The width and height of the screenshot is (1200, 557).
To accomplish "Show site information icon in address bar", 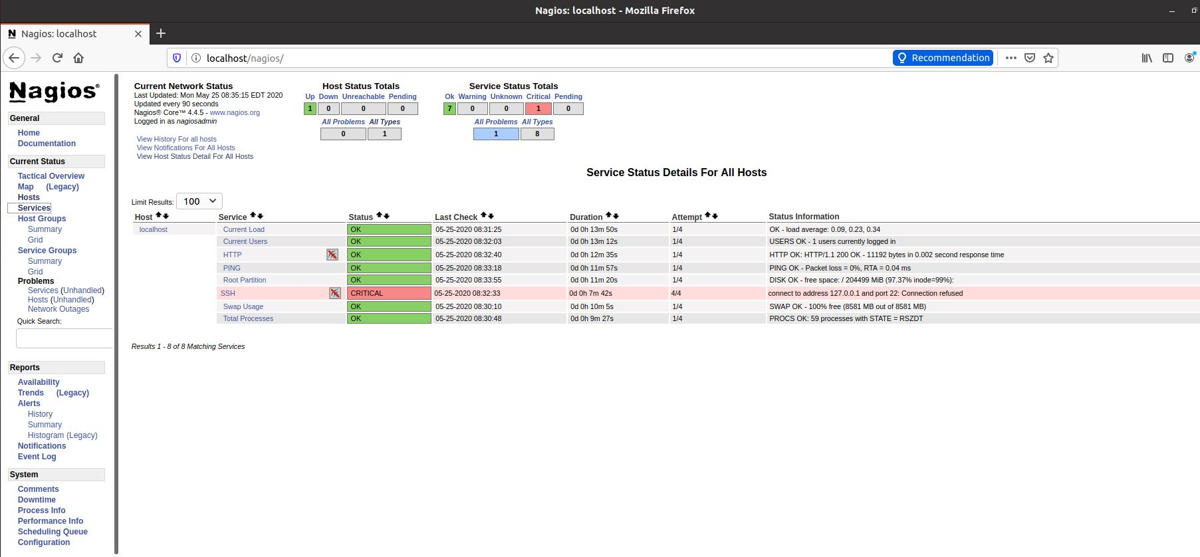I will tap(196, 58).
